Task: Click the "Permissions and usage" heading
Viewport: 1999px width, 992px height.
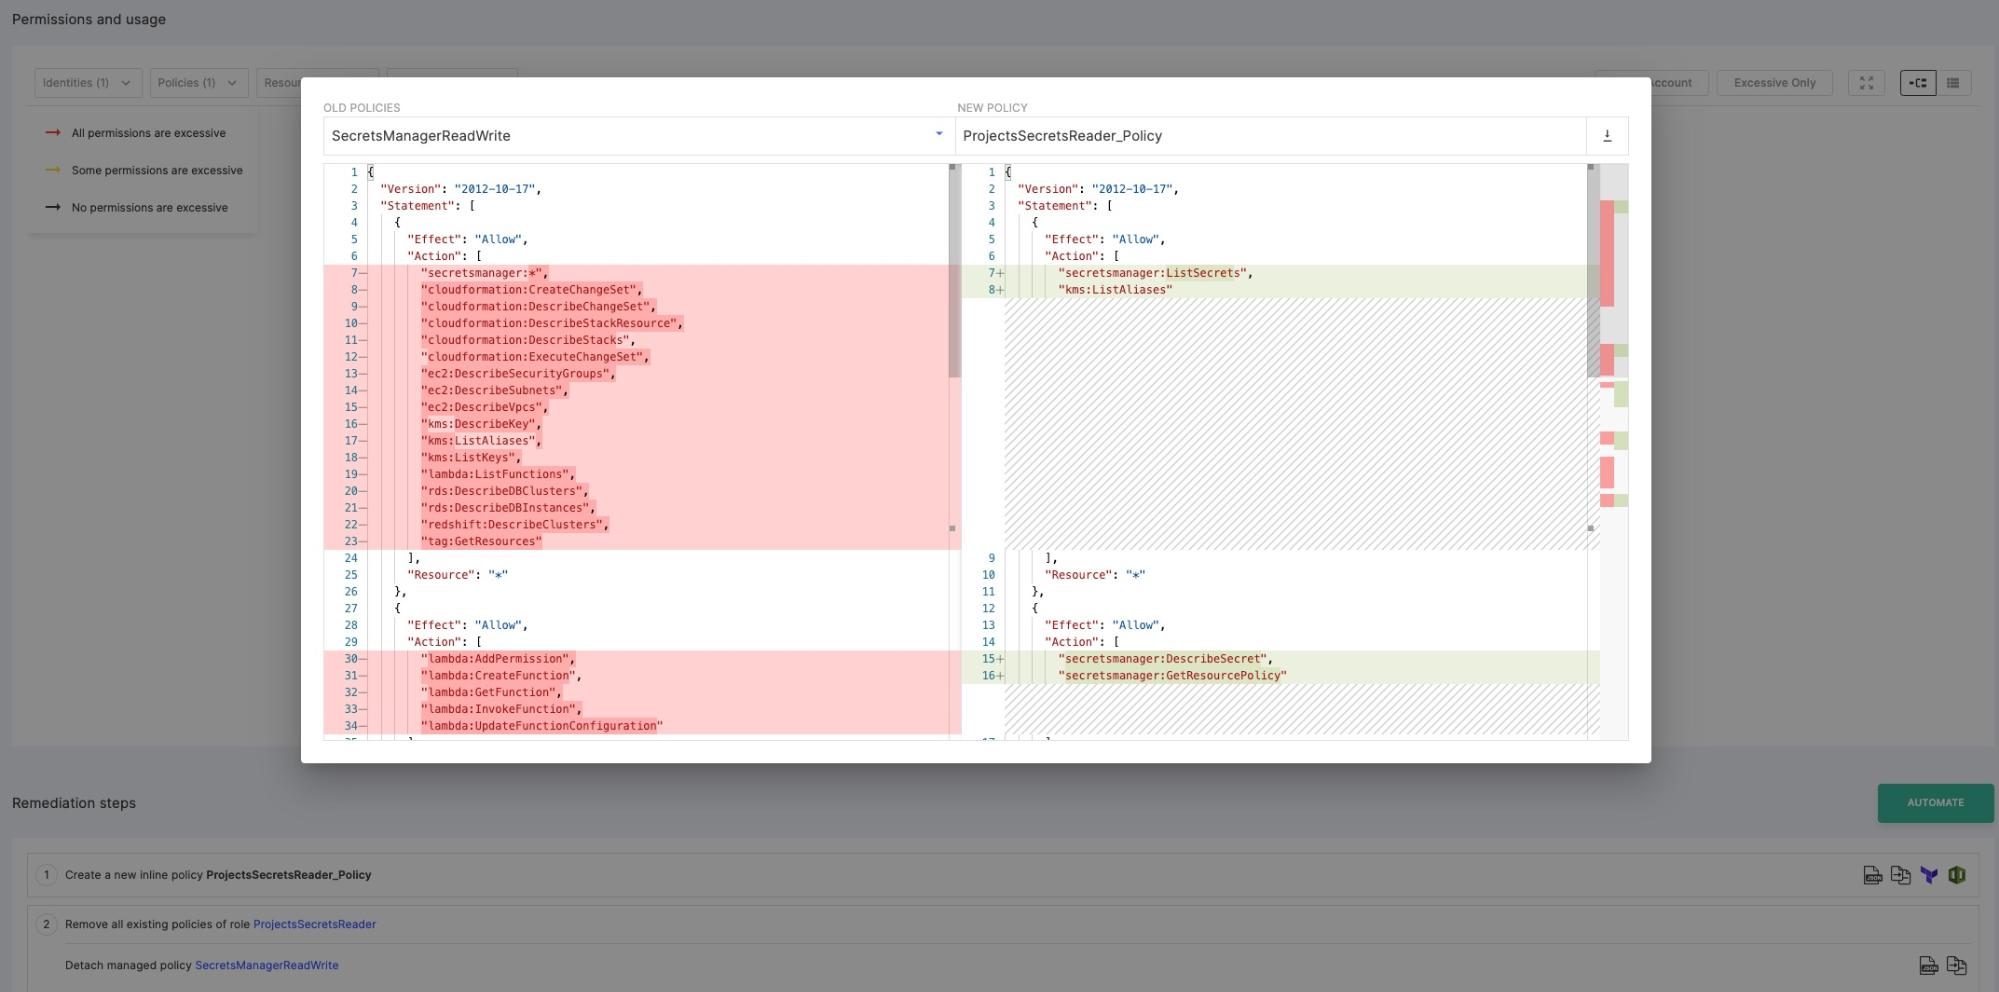Action: coord(89,19)
